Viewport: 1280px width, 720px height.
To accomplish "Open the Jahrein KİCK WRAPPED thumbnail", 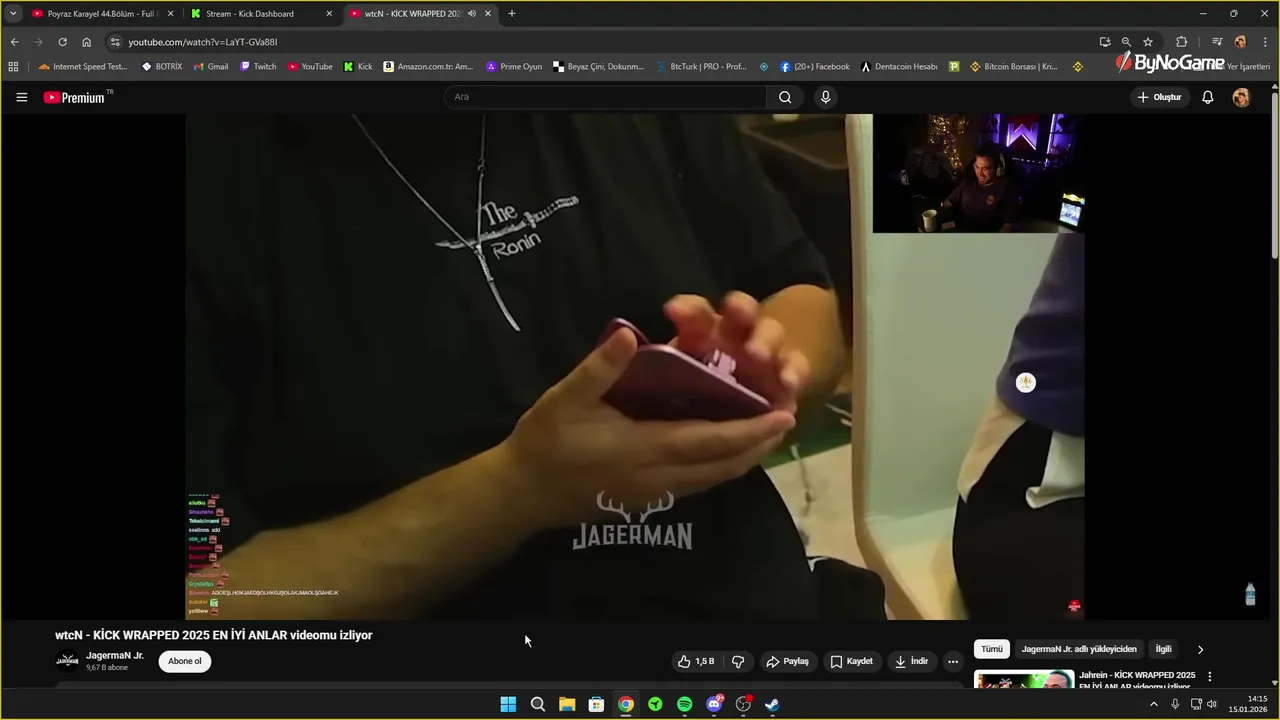I will click(x=1024, y=679).
